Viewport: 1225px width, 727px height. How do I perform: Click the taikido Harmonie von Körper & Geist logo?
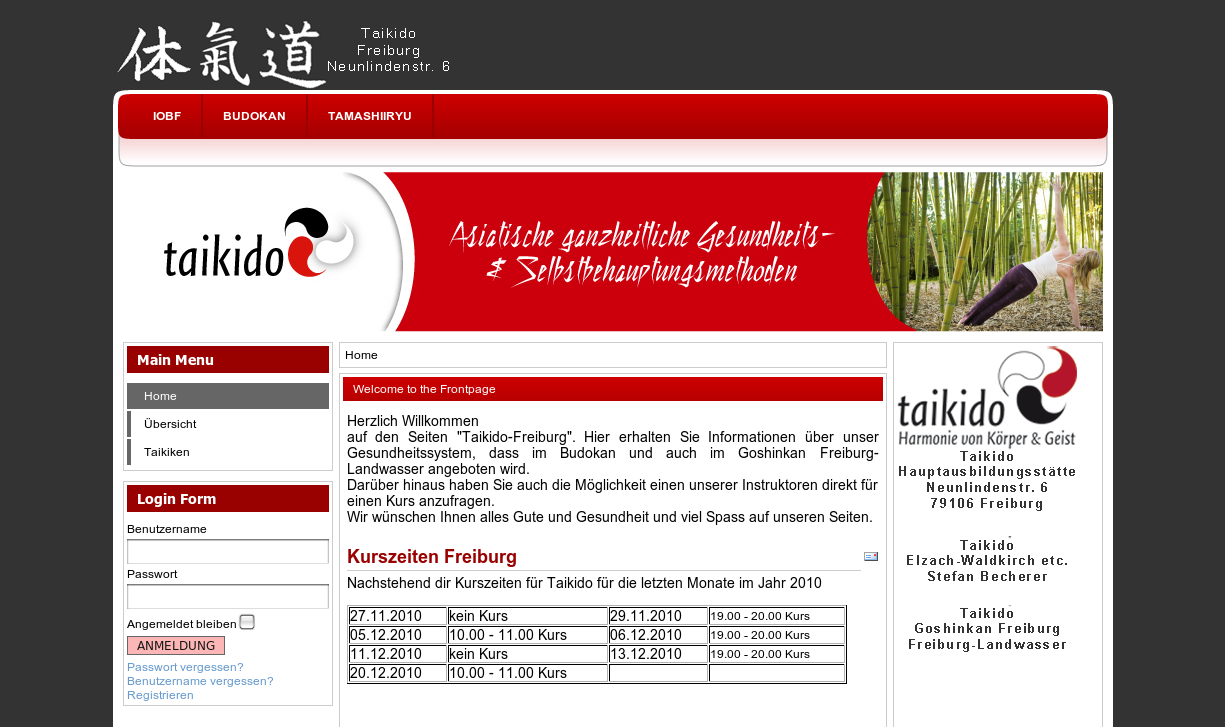(x=987, y=396)
